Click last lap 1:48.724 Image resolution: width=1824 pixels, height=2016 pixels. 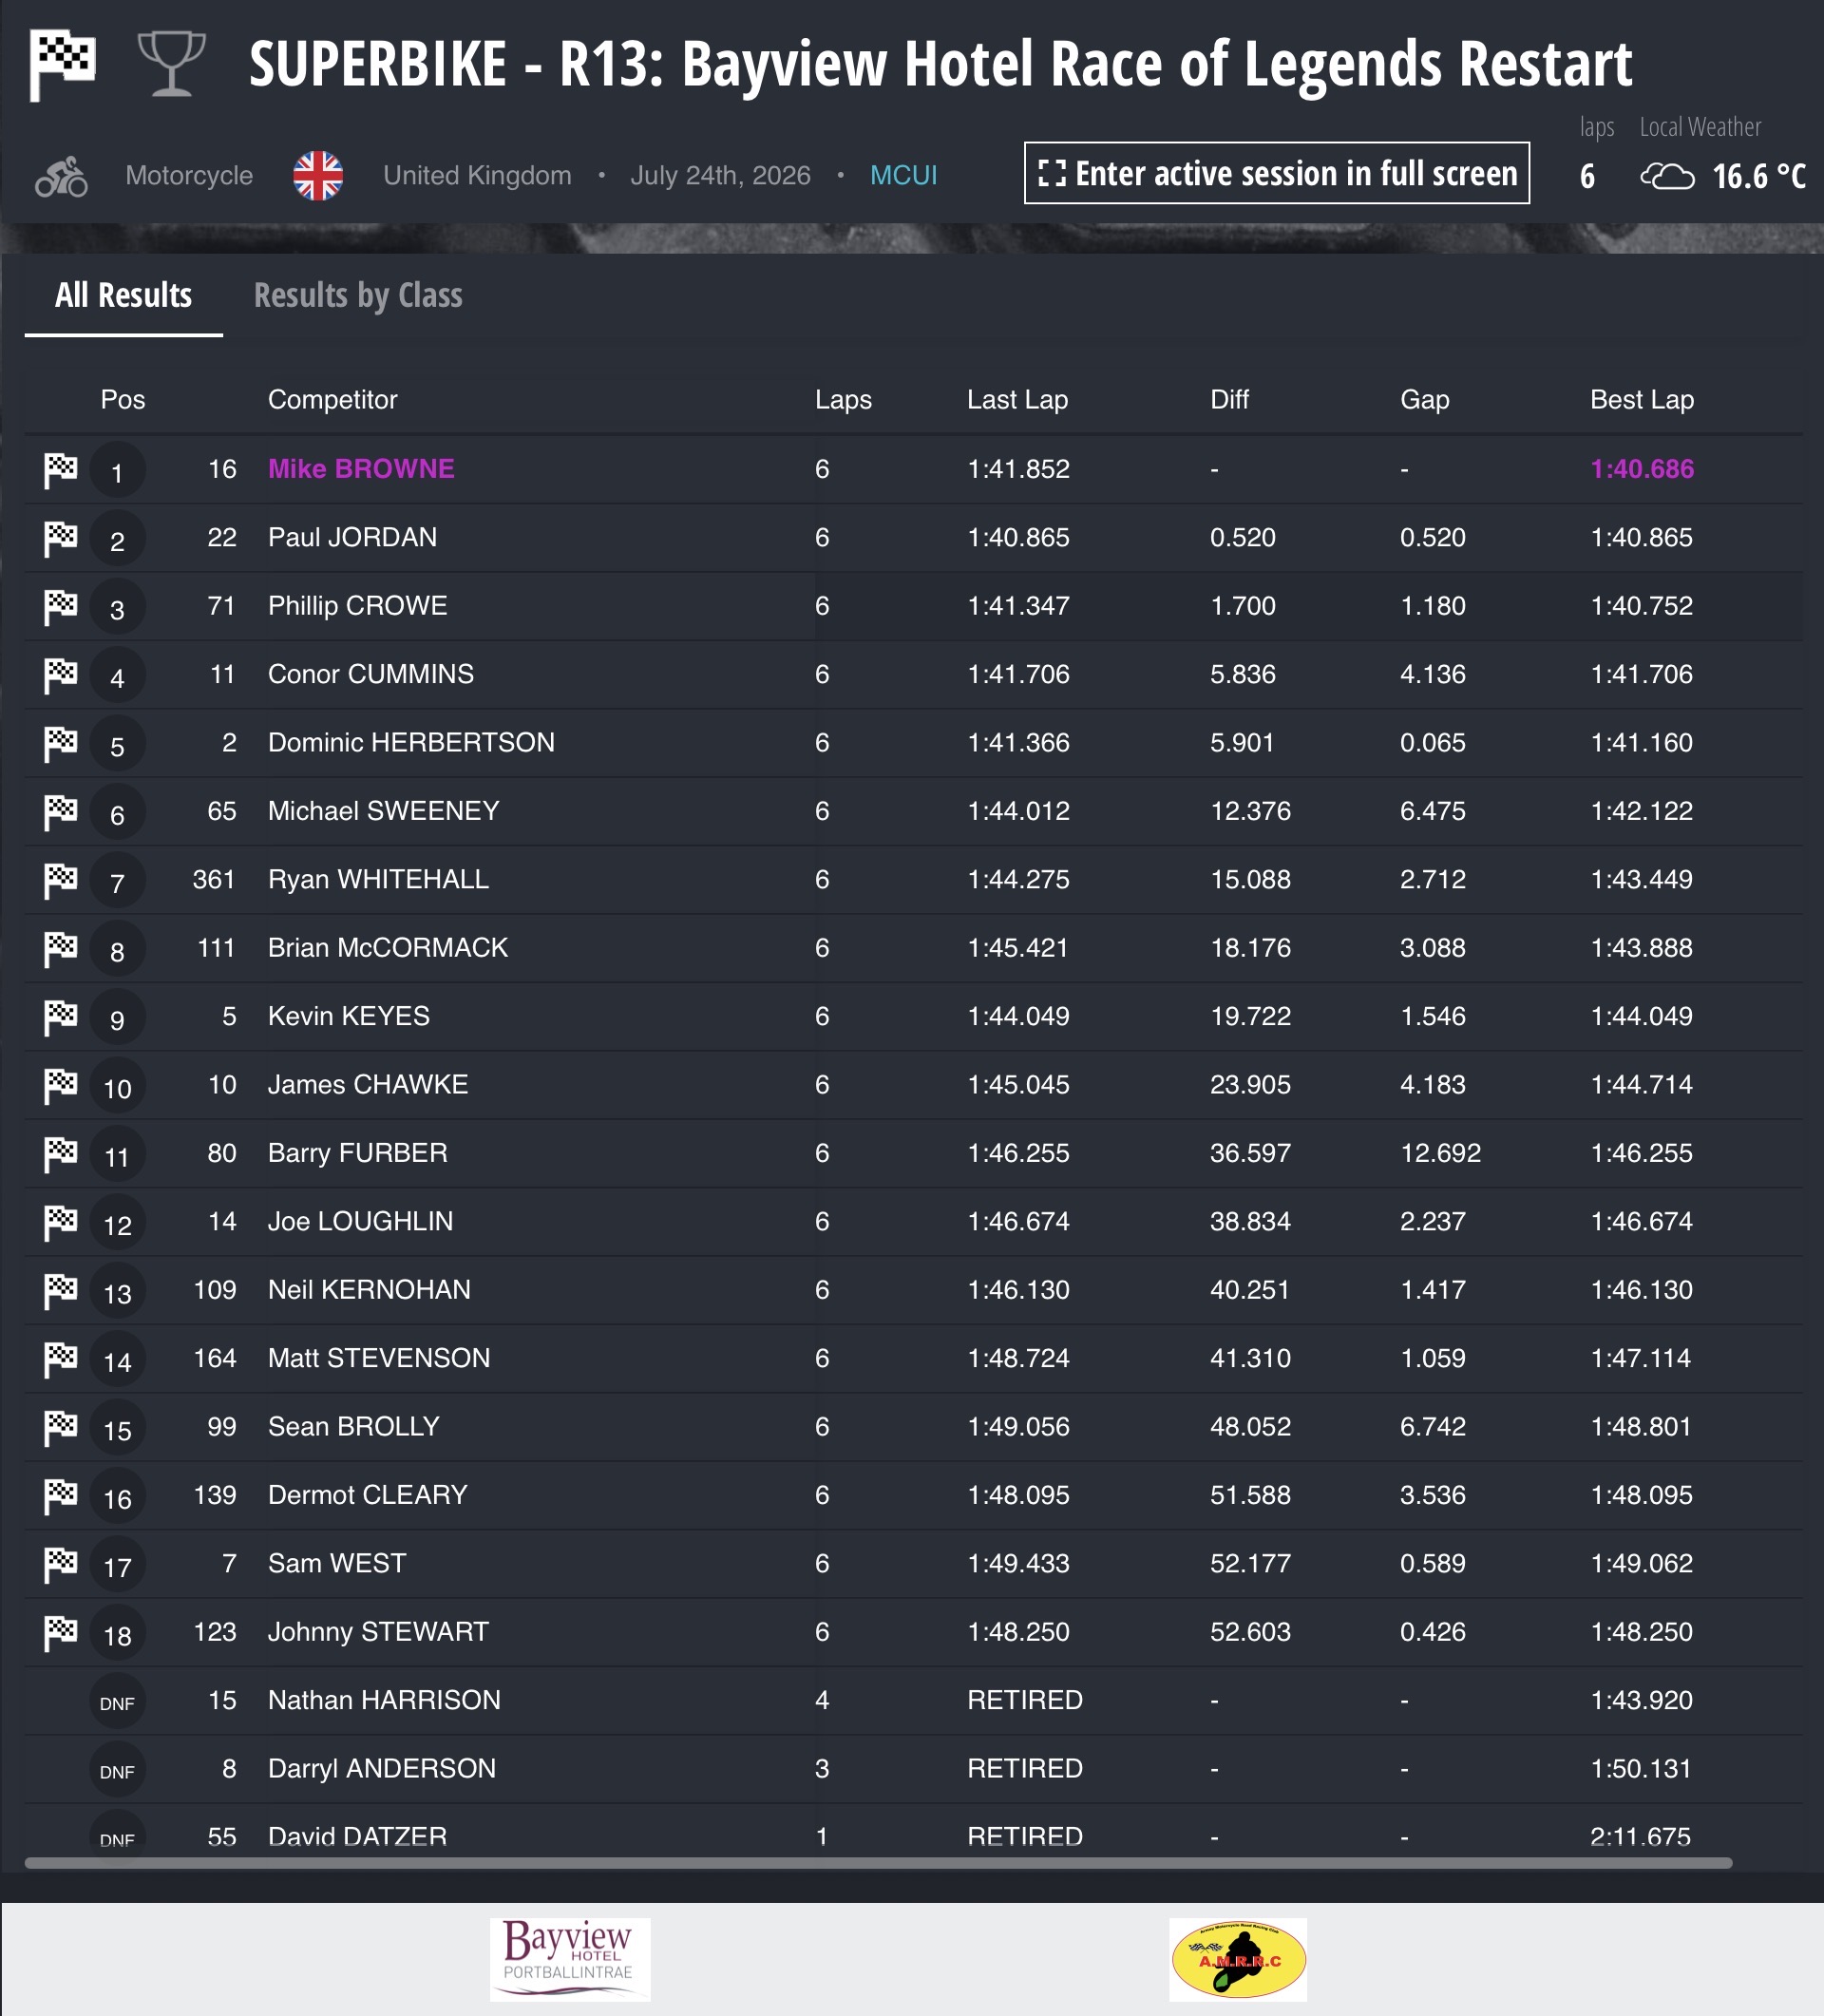coord(1018,1358)
